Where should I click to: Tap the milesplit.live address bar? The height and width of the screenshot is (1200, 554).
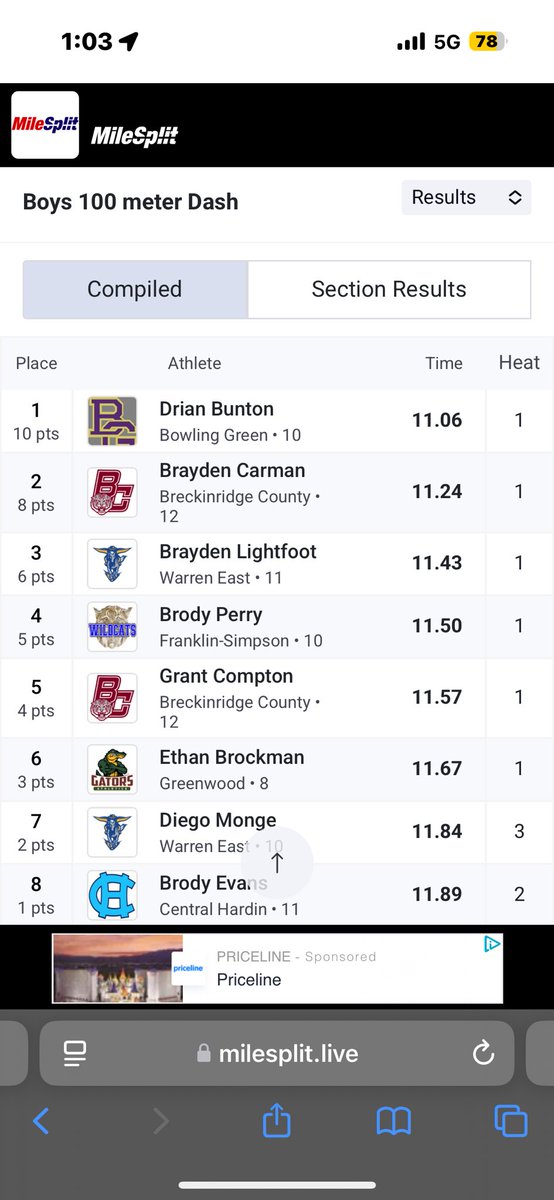(x=277, y=1053)
